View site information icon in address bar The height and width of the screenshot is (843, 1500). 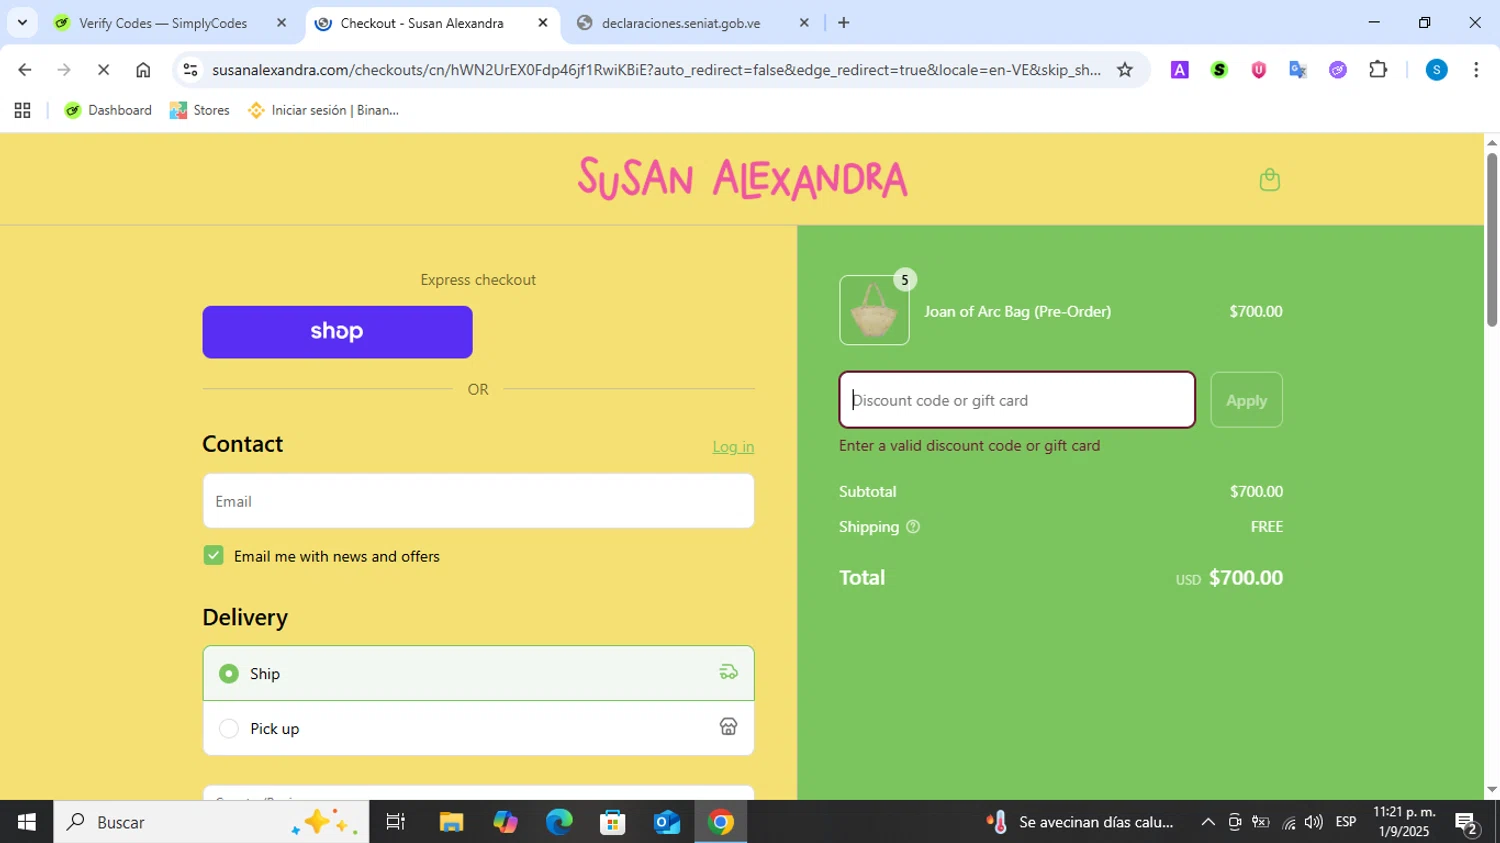click(x=190, y=70)
